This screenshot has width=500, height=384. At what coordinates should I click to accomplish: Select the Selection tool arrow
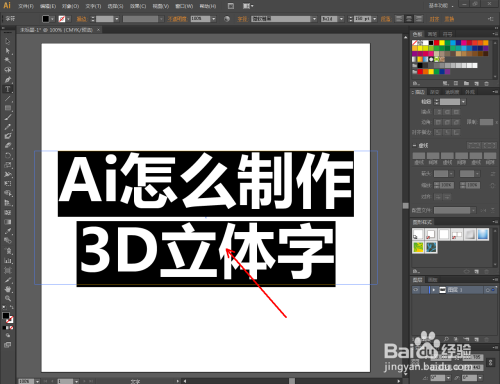pos(8,42)
